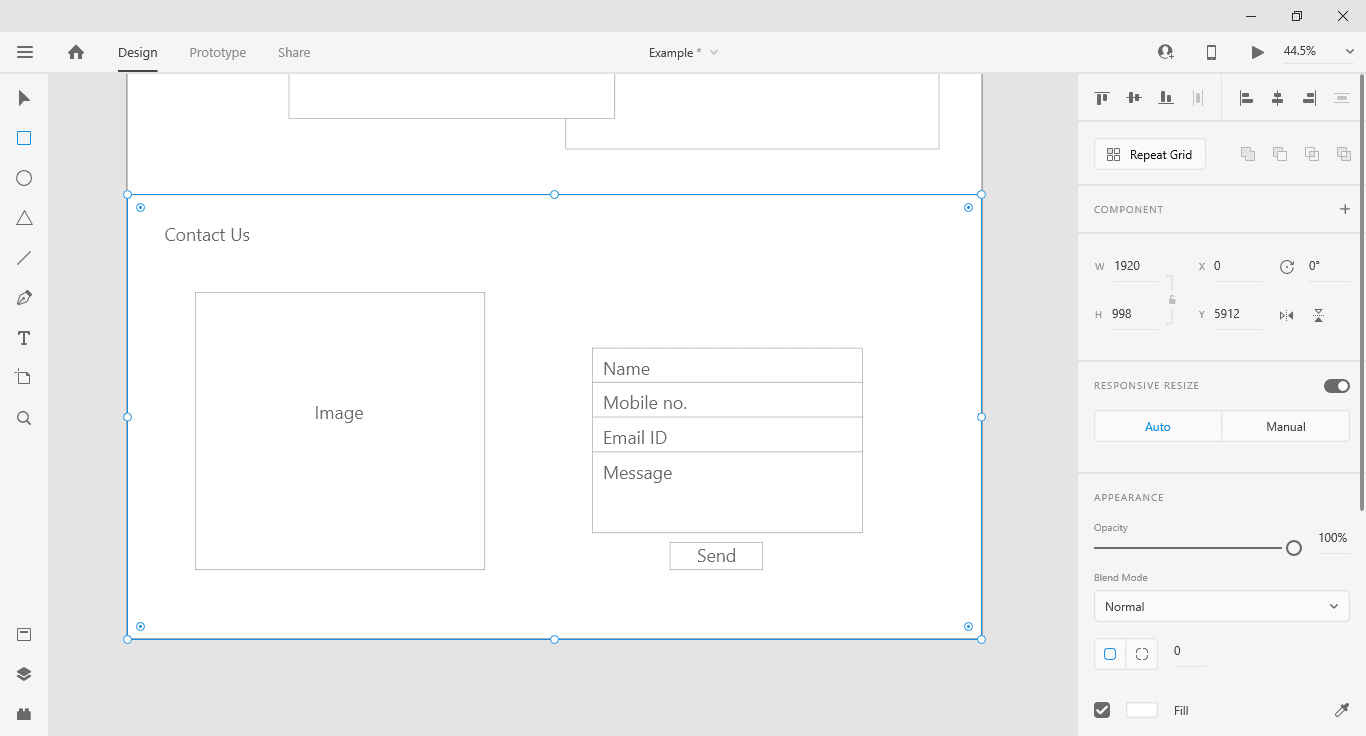Click the X position field
The image size is (1366, 736).
tap(1237, 266)
